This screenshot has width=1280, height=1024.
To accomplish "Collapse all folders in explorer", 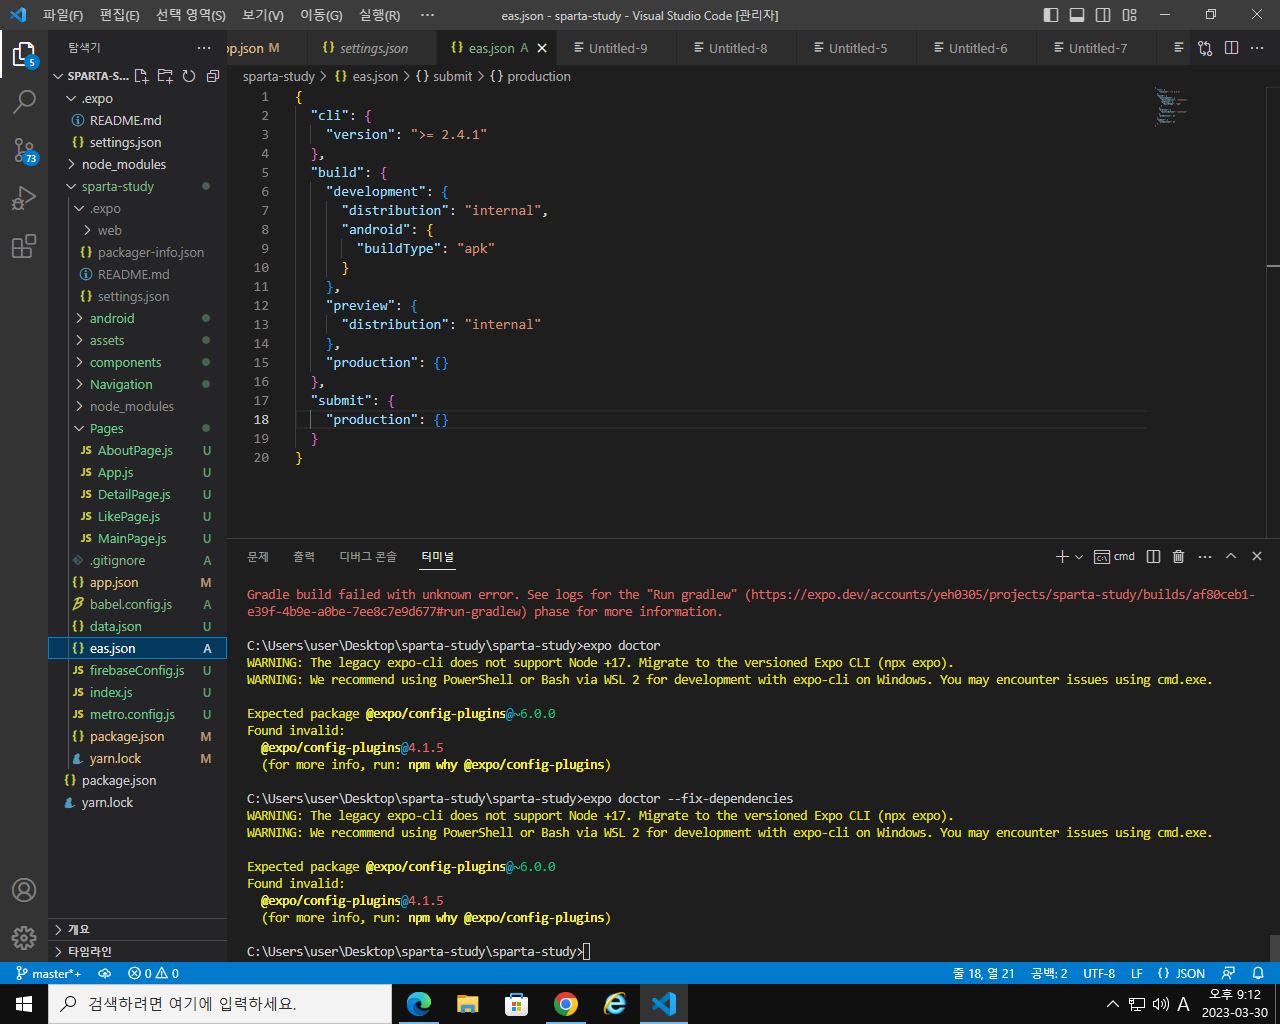I will pos(213,76).
